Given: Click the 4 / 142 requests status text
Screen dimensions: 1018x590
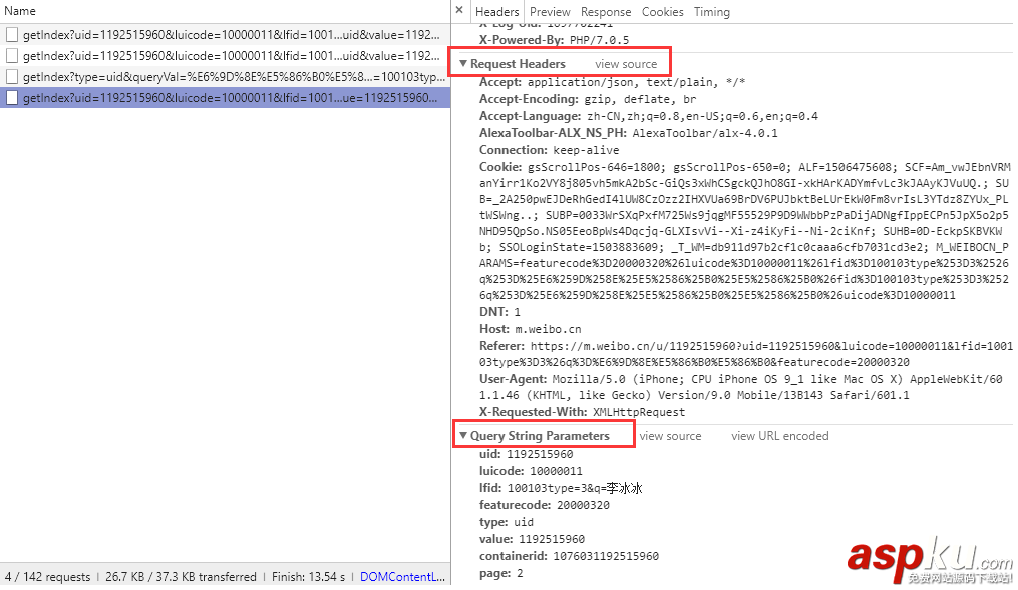Looking at the screenshot, I should [x=47, y=576].
